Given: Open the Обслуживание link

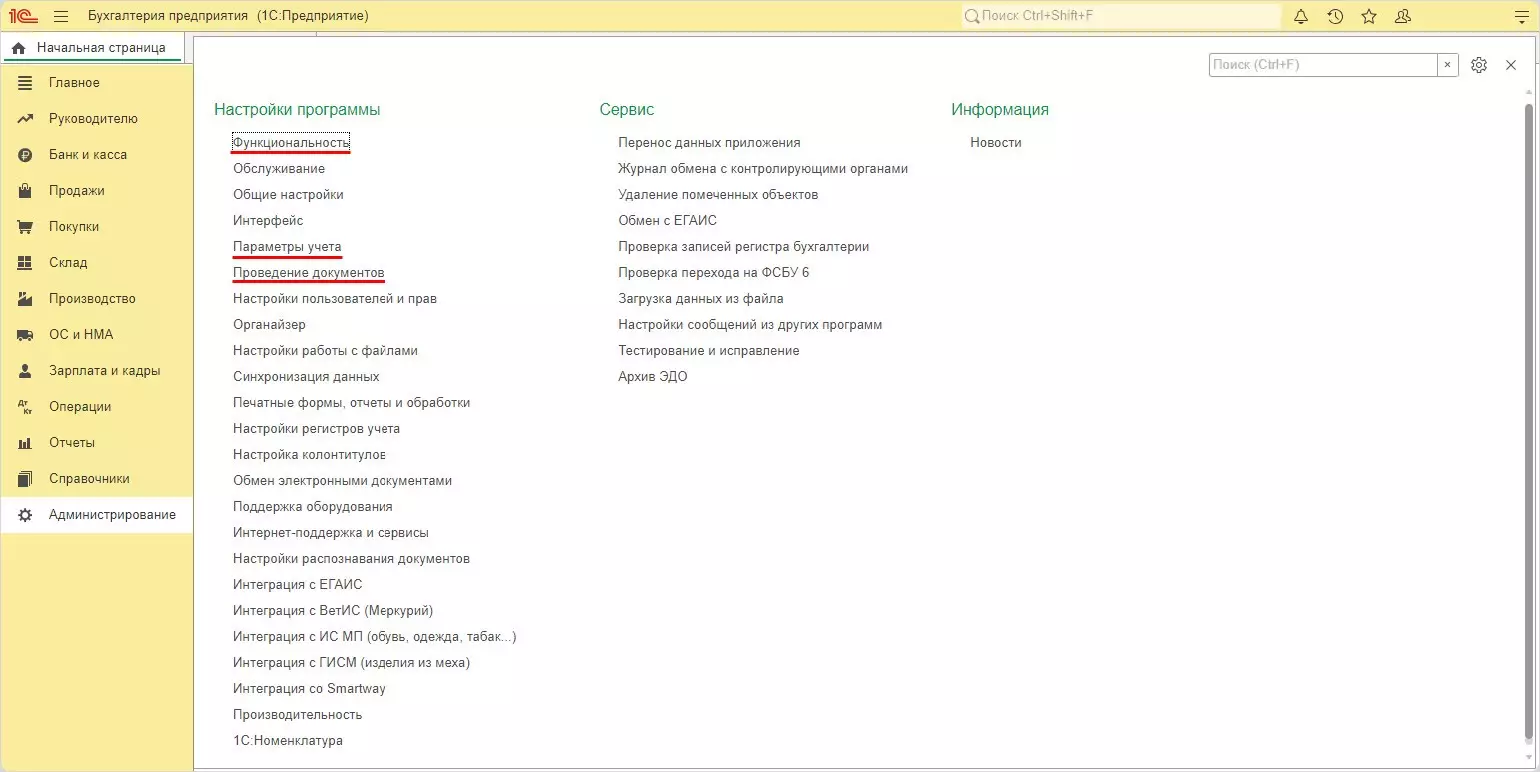Looking at the screenshot, I should point(279,169).
